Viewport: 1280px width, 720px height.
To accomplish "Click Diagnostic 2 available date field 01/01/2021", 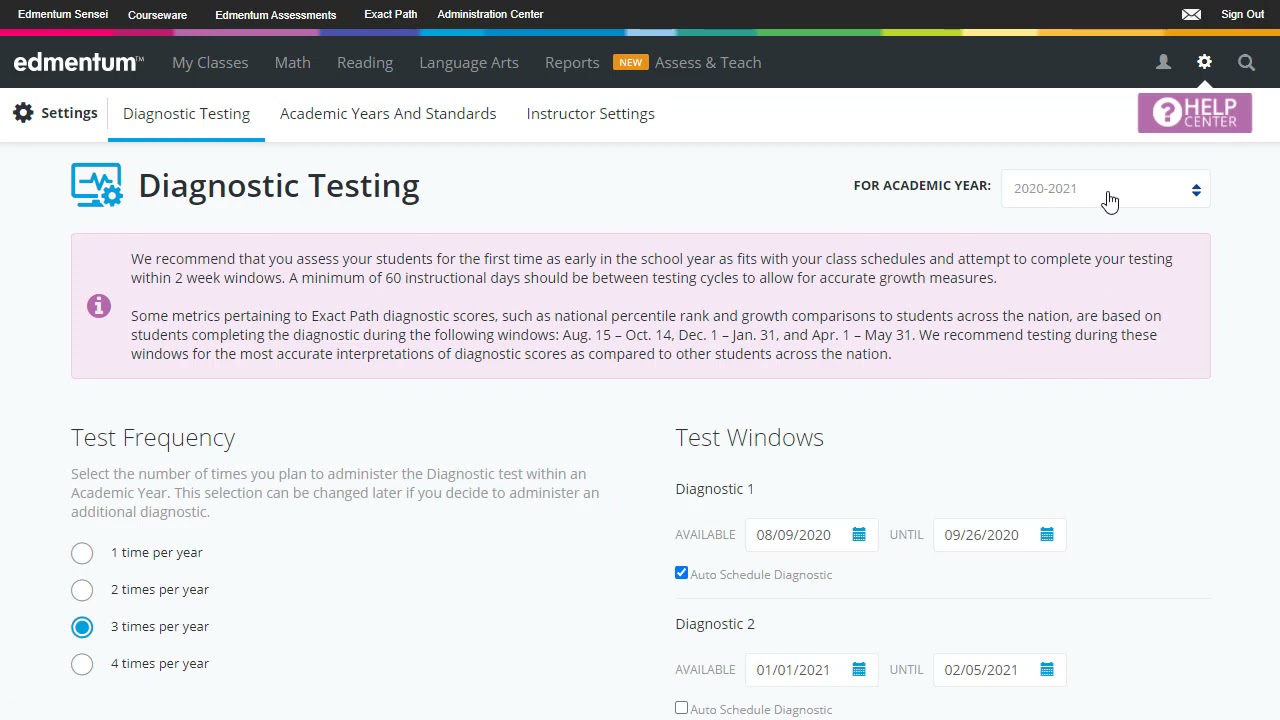I will 812,670.
